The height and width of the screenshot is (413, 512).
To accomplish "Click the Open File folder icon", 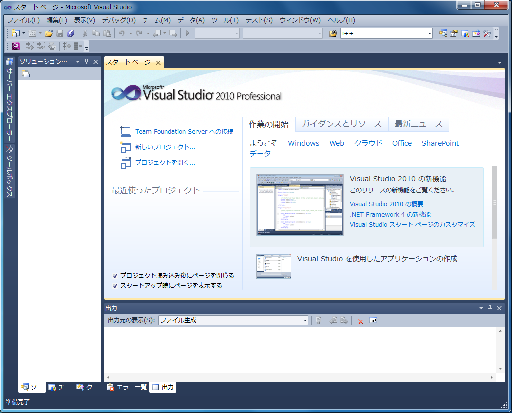I will click(x=49, y=33).
